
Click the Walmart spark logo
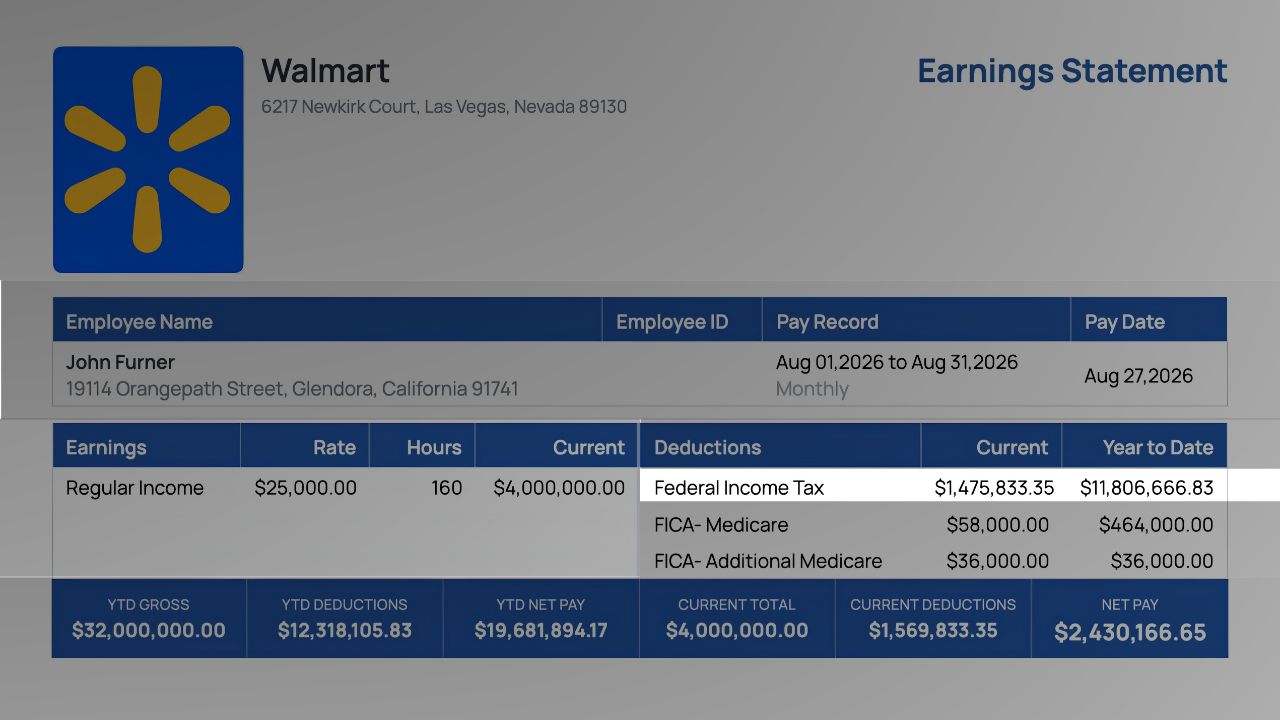pos(148,160)
